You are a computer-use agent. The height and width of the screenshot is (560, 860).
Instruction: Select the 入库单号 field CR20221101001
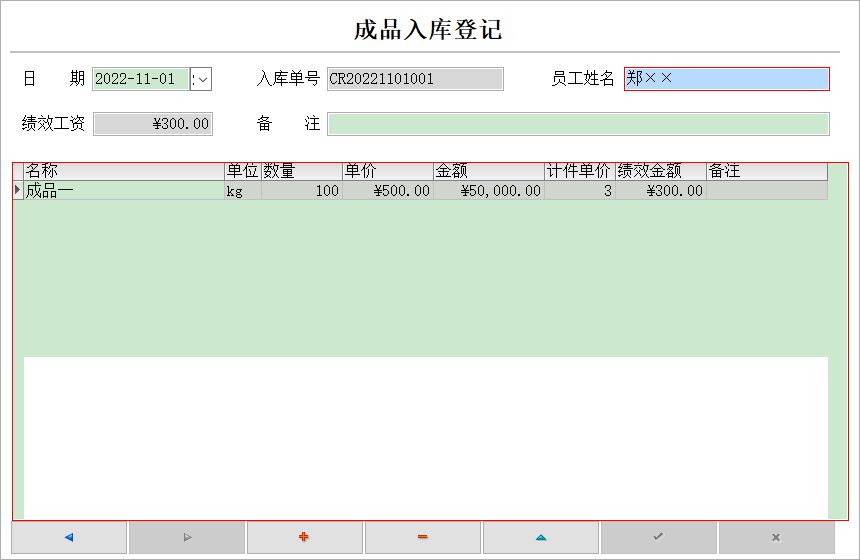click(415, 79)
